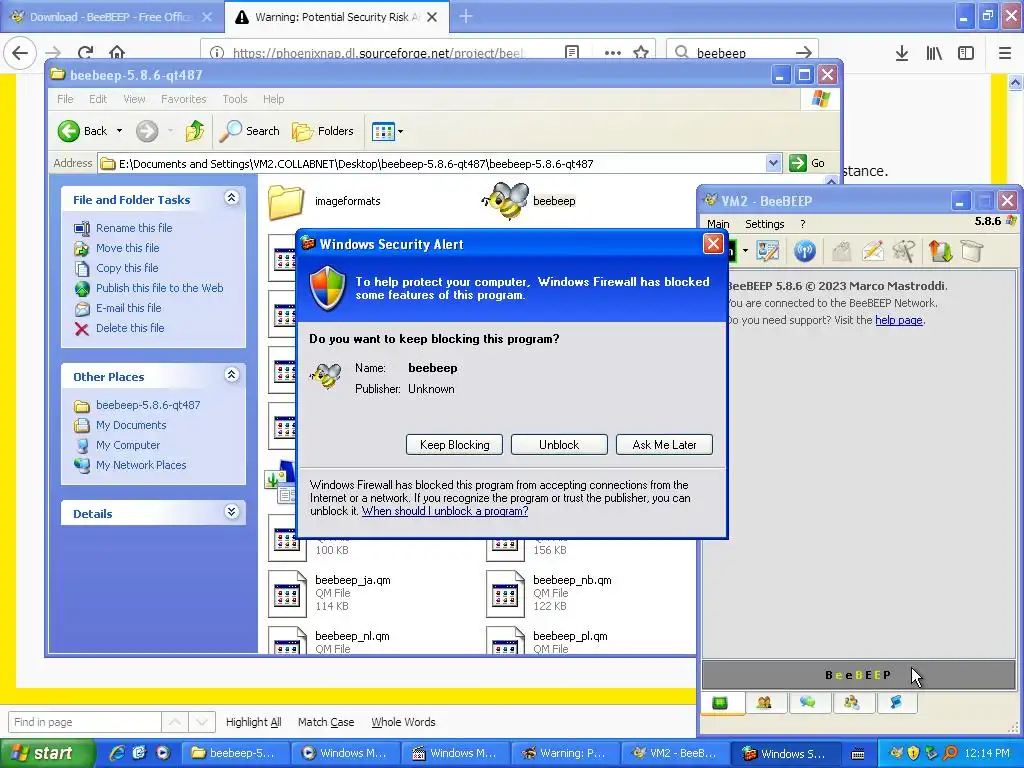Click Firefox reload page icon
Viewport: 1024px width, 768px height.
[x=85, y=53]
